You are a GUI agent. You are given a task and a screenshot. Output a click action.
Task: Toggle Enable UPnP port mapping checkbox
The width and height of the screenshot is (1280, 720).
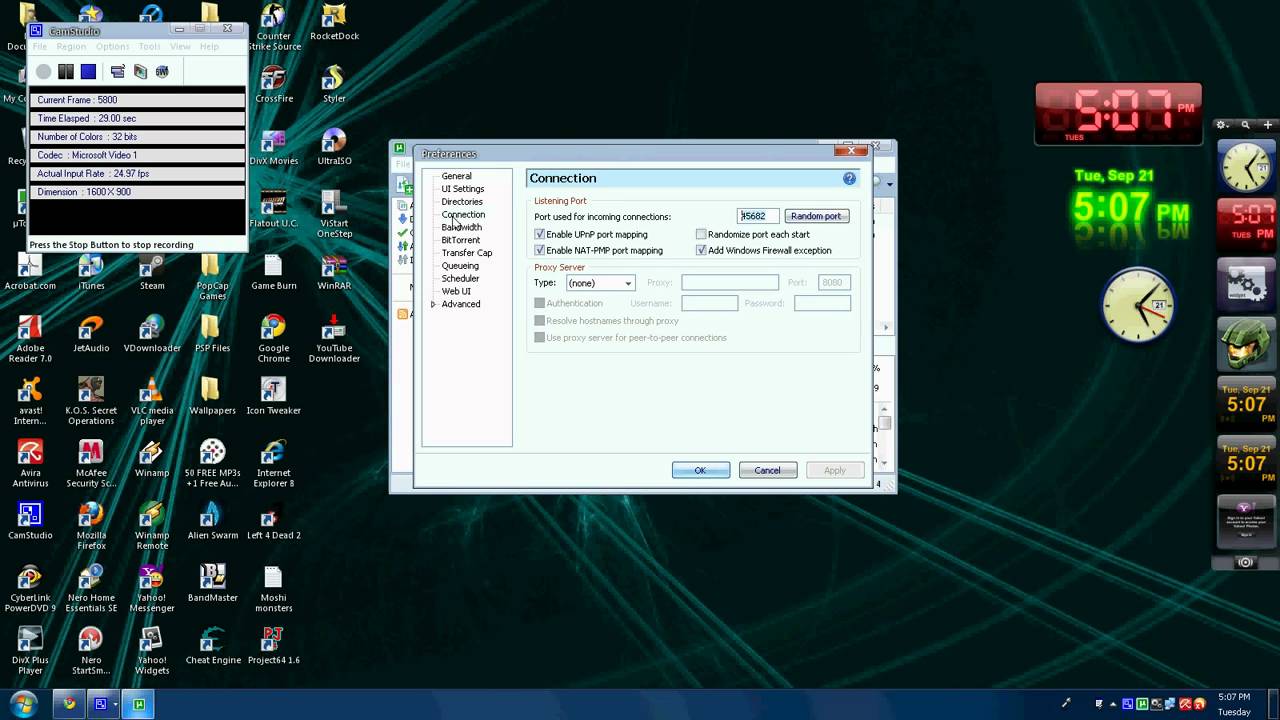[x=540, y=234]
